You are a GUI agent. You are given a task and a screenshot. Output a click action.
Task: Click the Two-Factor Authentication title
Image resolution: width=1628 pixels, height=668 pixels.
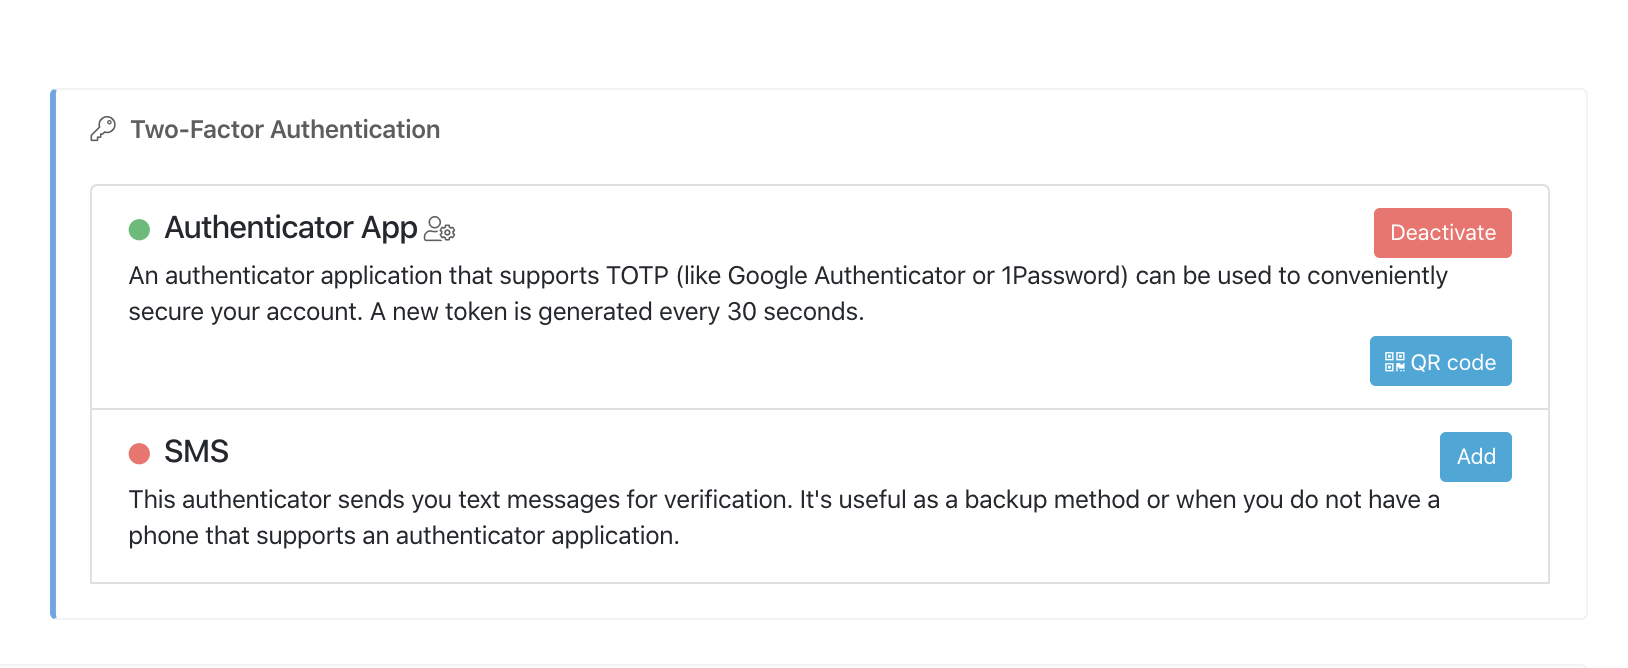point(286,129)
